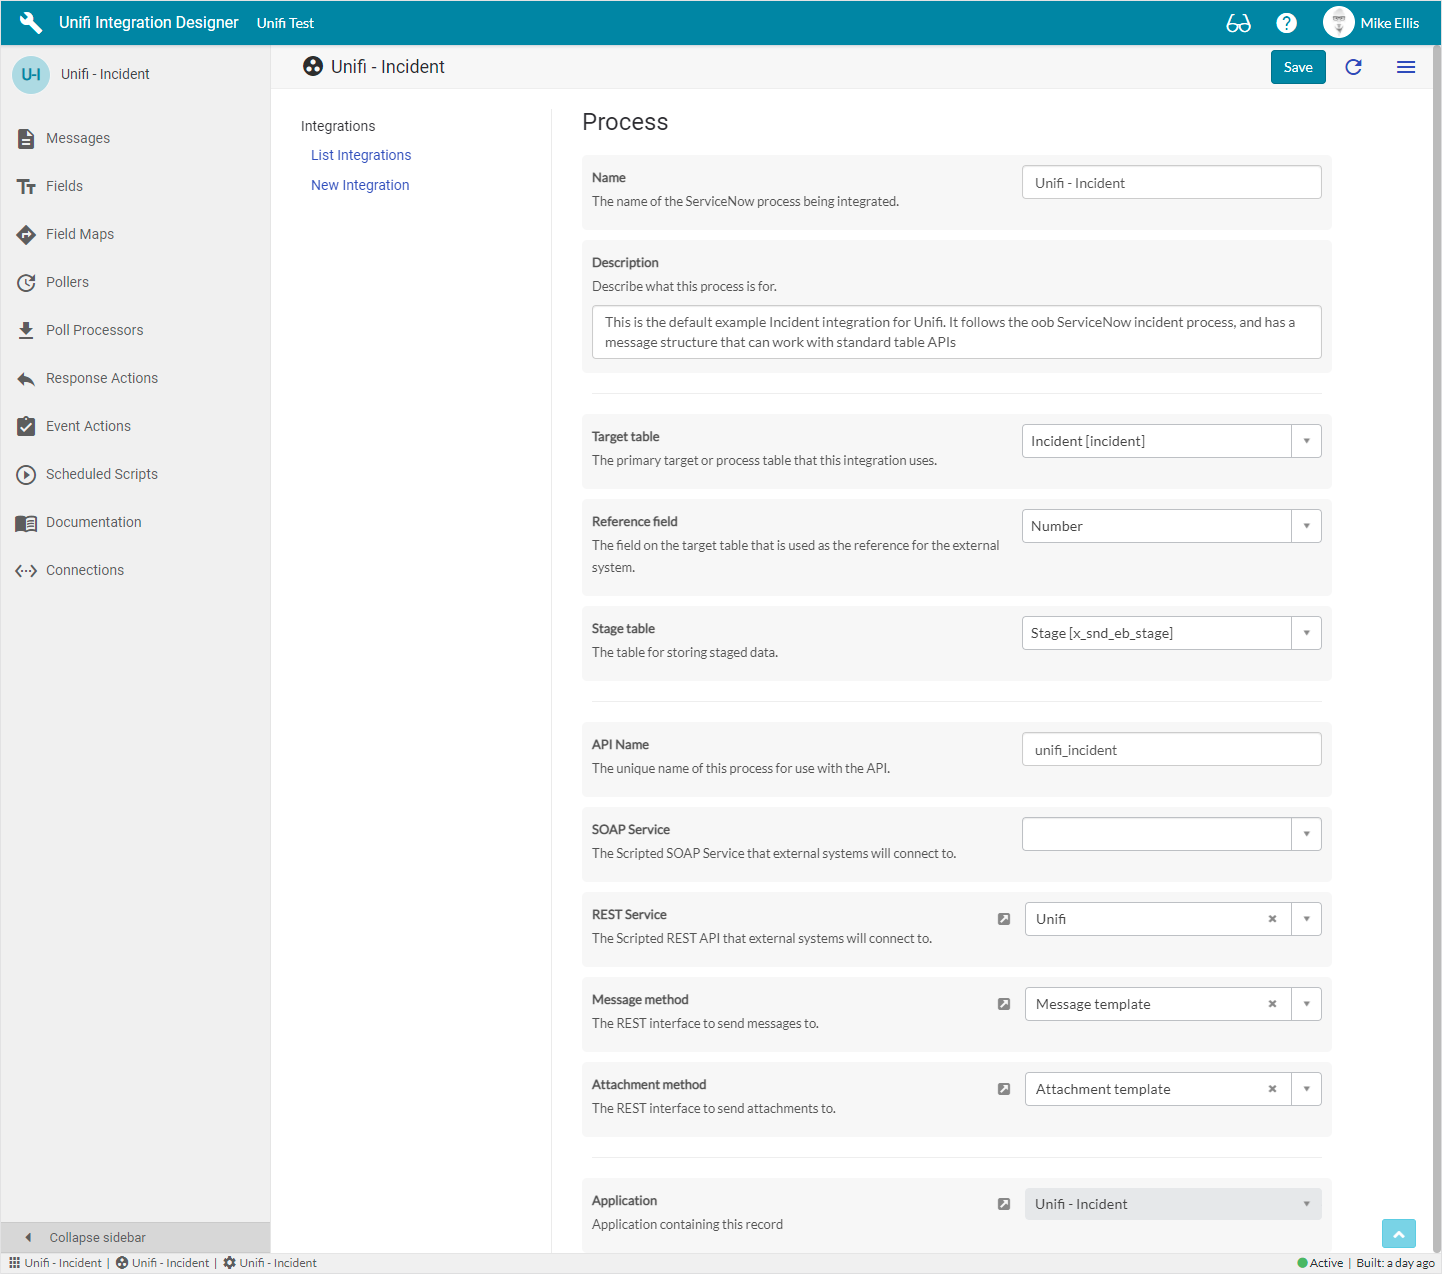Open the Reference field dropdown
The width and height of the screenshot is (1442, 1274).
click(x=1306, y=526)
